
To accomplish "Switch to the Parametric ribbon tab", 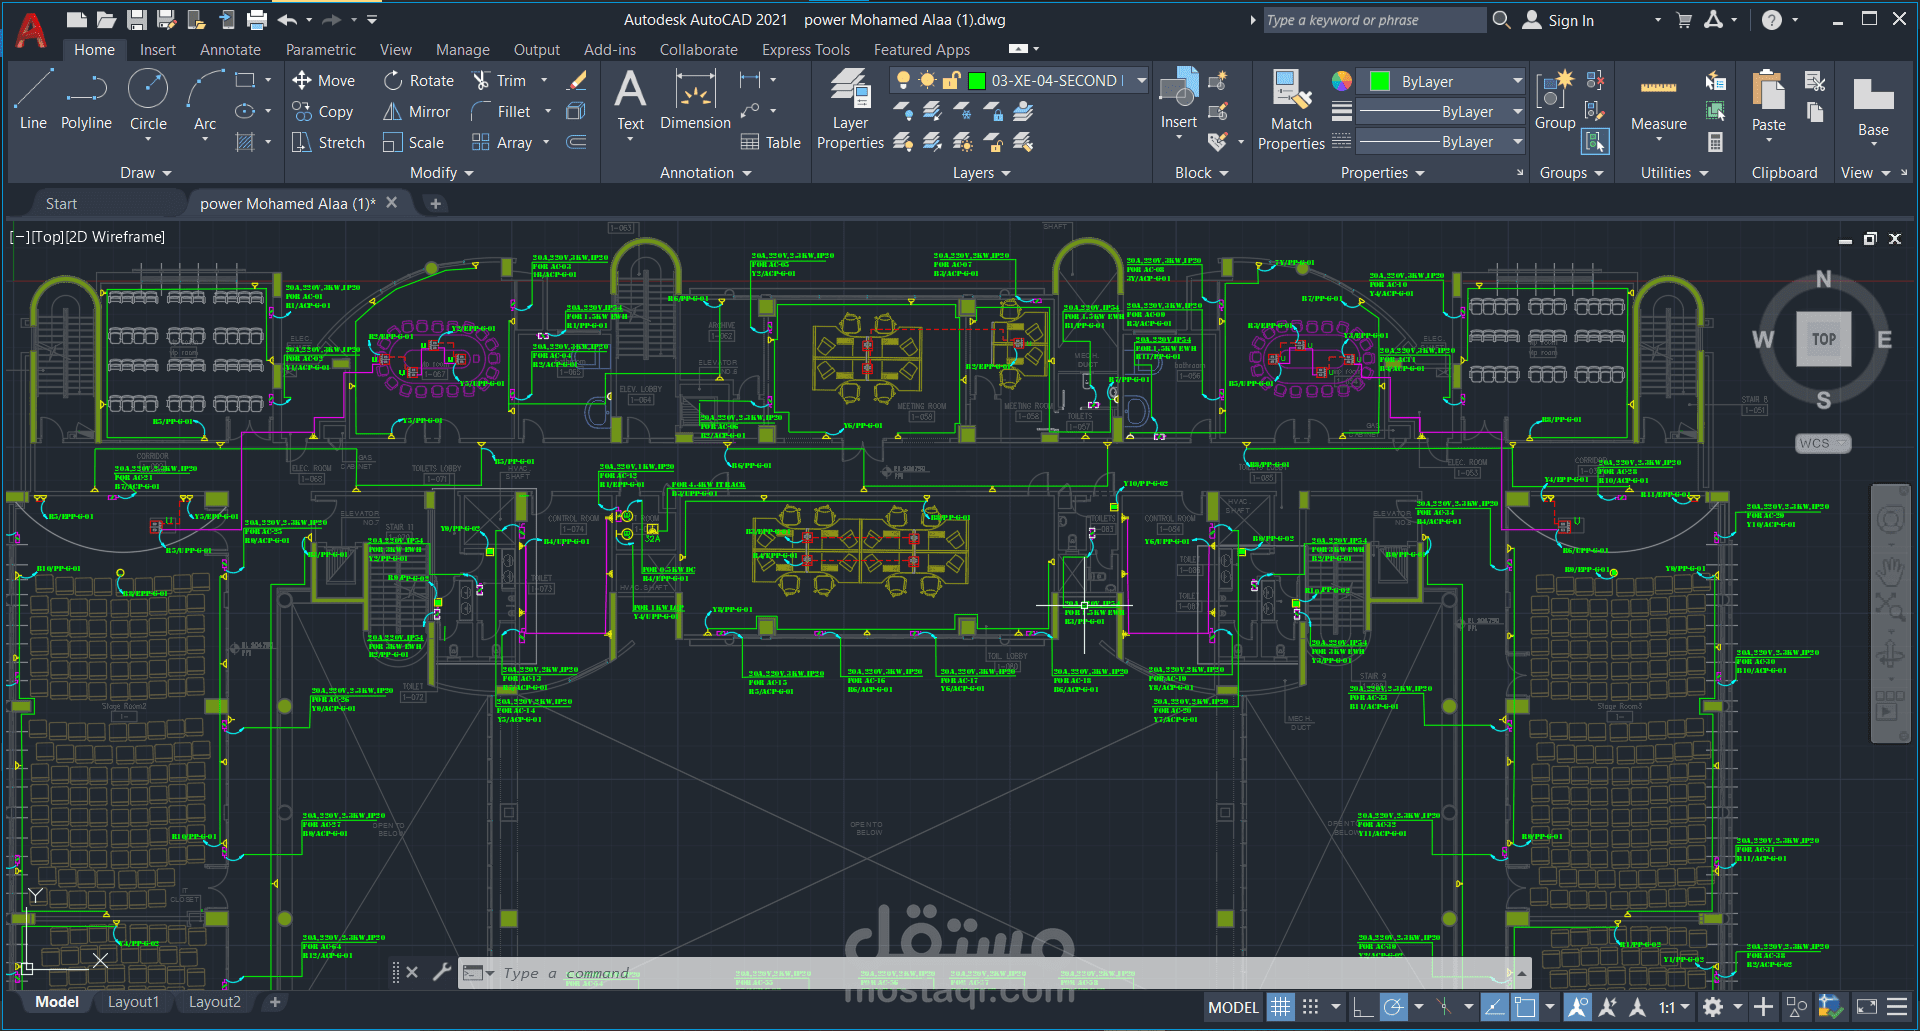I will pyautogui.click(x=321, y=49).
